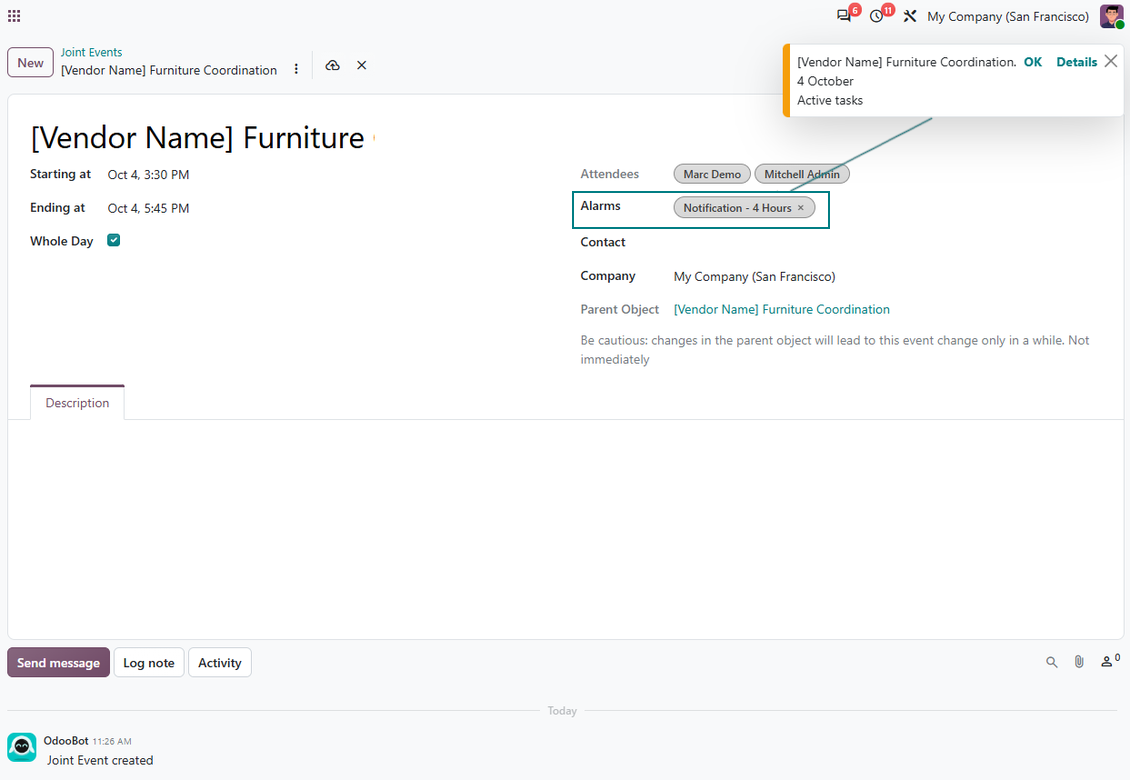Untick the Whole Day checkbox
The width and height of the screenshot is (1130, 780).
pos(114,240)
